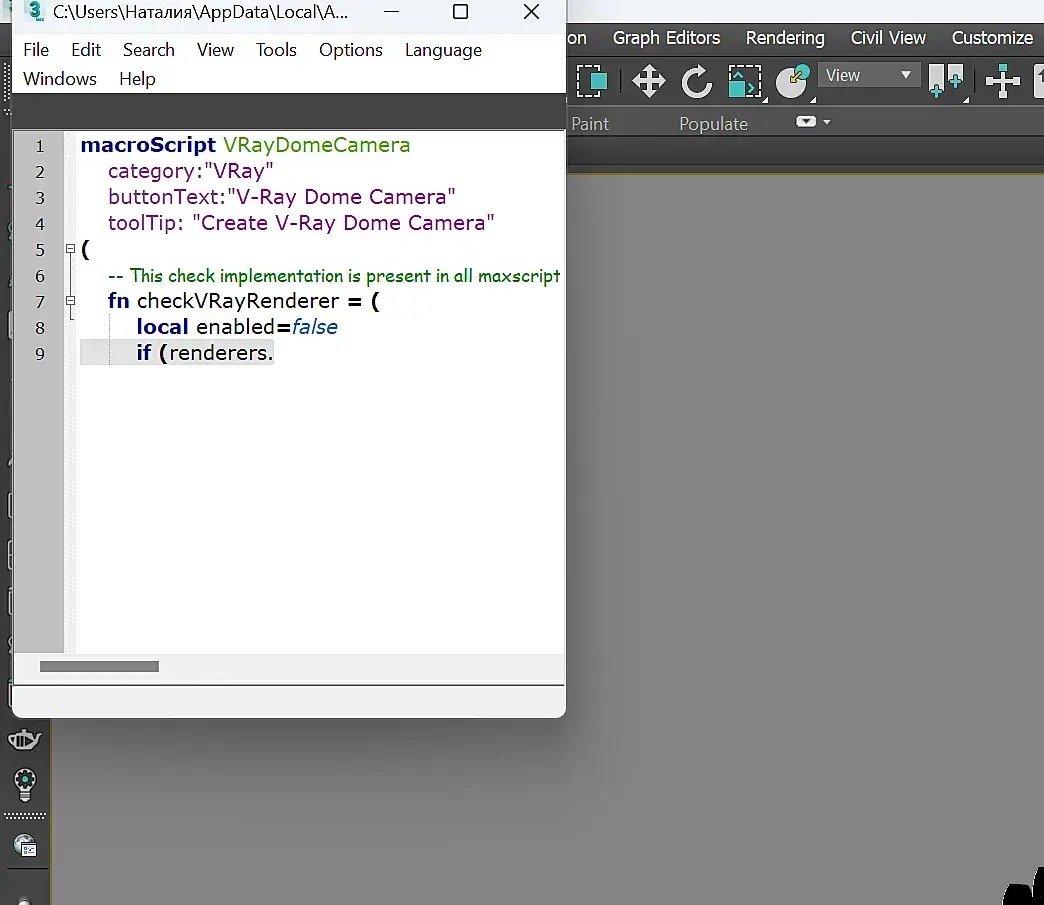
Task: Activate the Select and Move tool
Action: (x=649, y=81)
